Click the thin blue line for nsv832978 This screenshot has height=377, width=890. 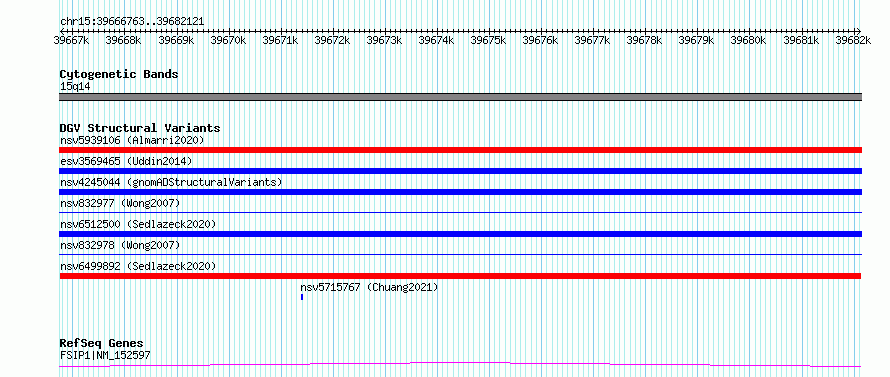(460, 254)
